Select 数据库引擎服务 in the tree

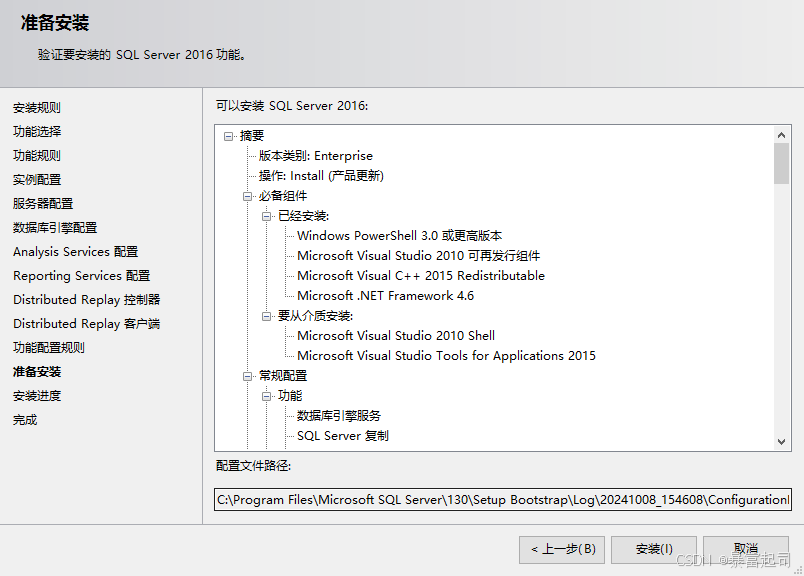(339, 416)
